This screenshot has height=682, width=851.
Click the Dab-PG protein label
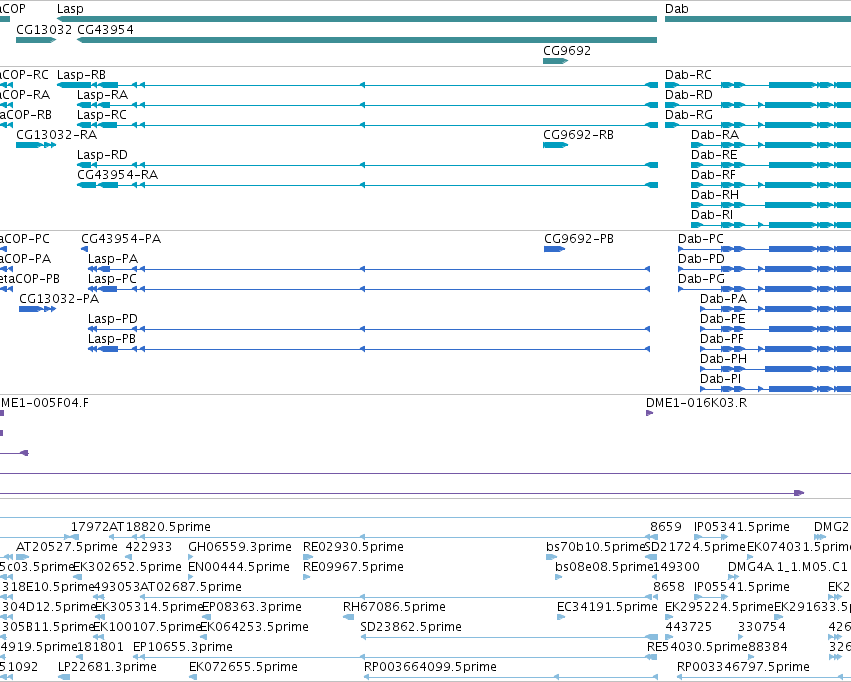[x=701, y=279]
